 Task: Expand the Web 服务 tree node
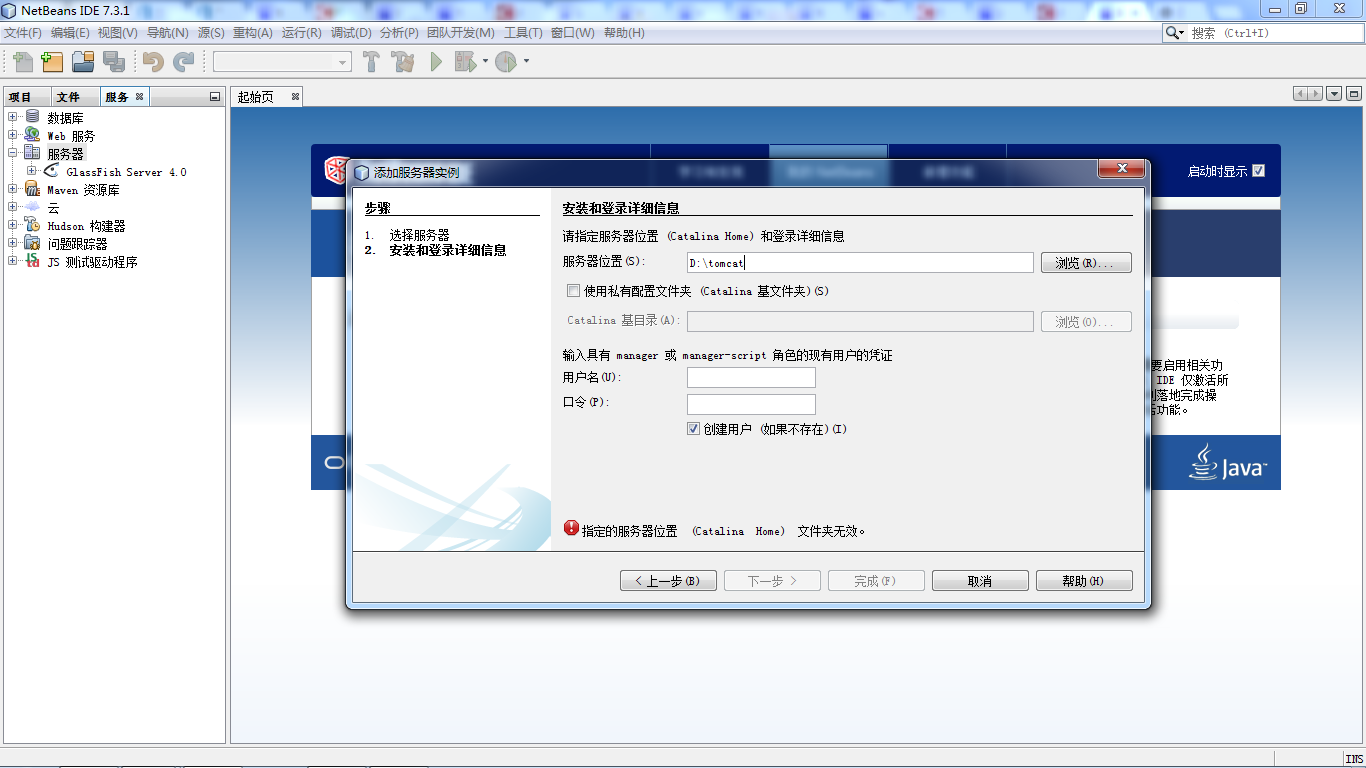[x=13, y=135]
